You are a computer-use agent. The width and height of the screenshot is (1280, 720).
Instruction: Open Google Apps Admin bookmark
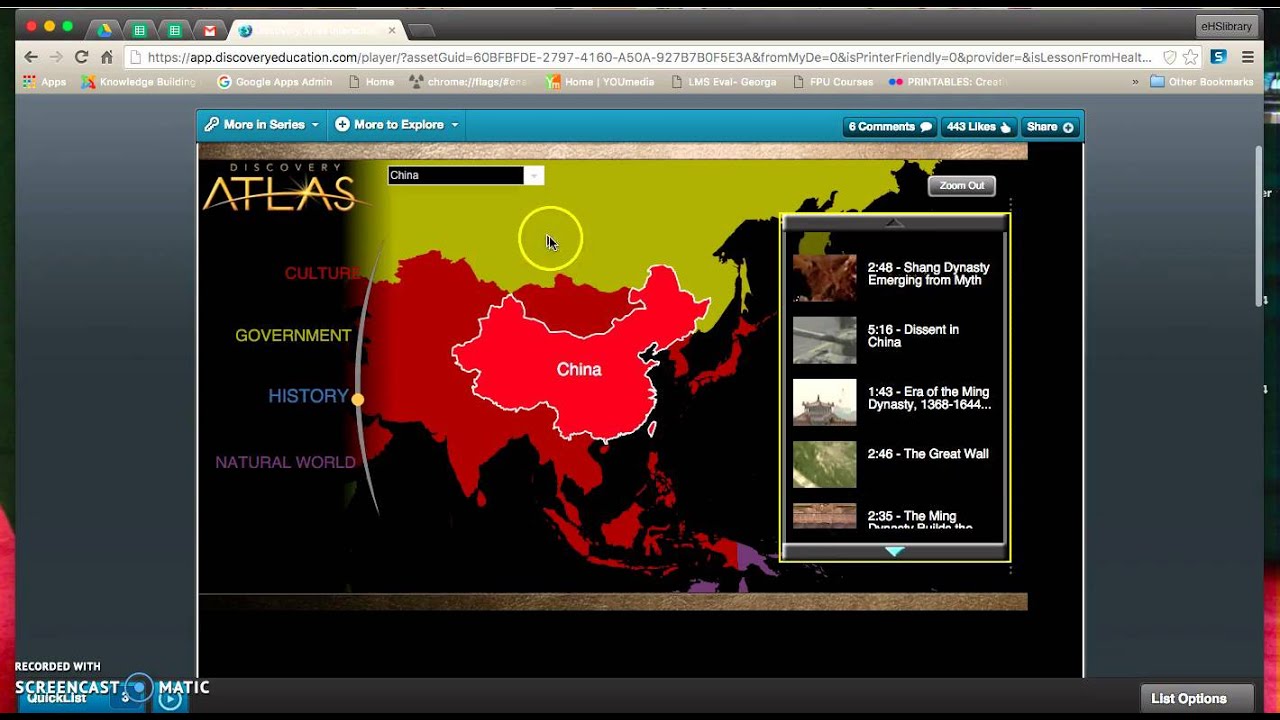[x=274, y=82]
